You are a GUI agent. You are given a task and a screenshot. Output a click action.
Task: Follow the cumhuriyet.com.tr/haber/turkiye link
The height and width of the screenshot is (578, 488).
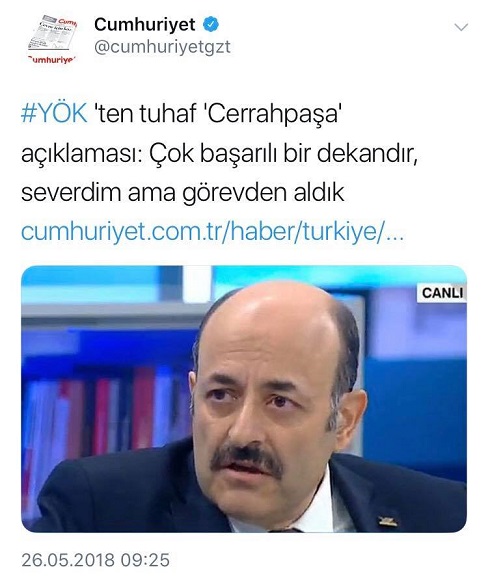pos(213,231)
